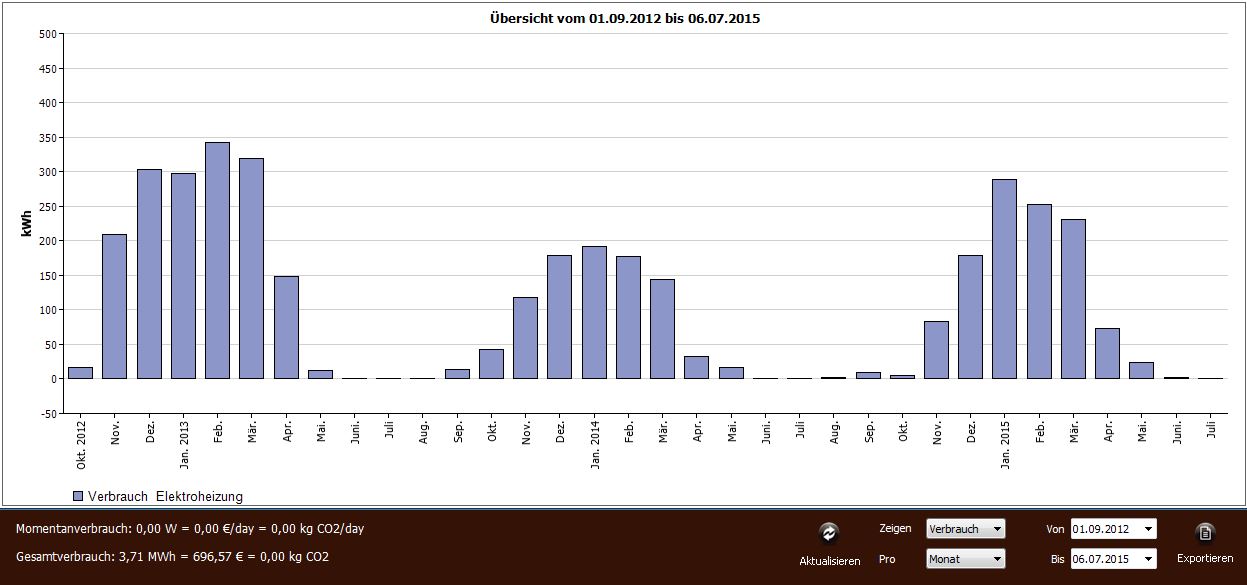Image resolution: width=1247 pixels, height=585 pixels.
Task: Click the tallest bar for Feb. 2013
Action: click(217, 260)
